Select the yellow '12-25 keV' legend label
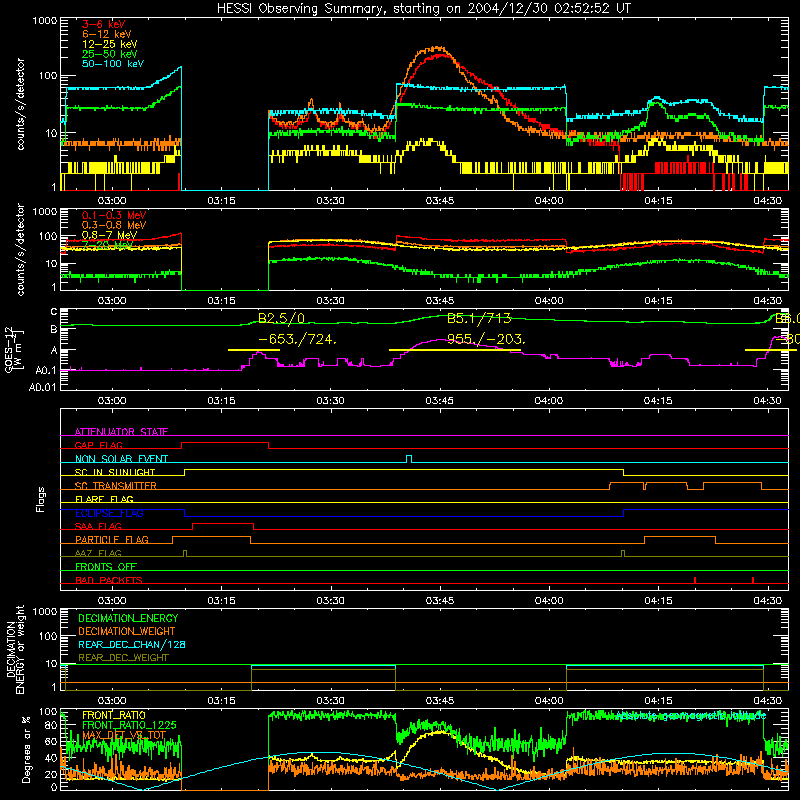 [110, 44]
